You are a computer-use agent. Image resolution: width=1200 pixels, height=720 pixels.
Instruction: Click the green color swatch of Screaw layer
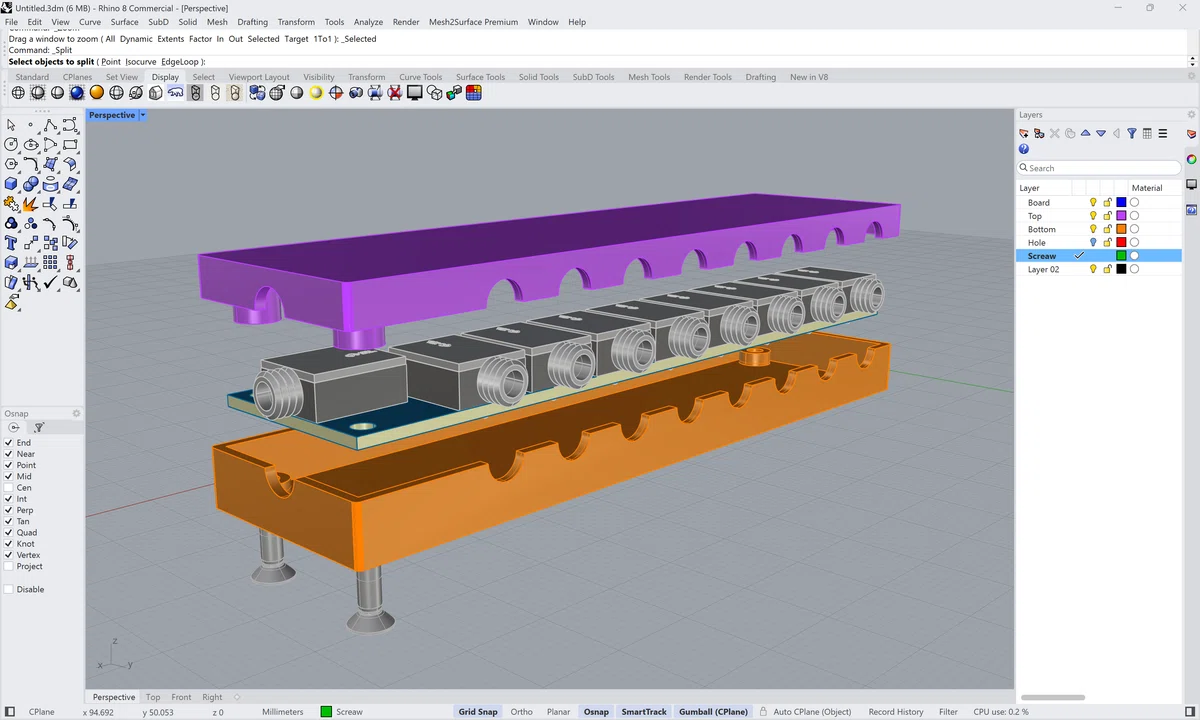[1121, 256]
